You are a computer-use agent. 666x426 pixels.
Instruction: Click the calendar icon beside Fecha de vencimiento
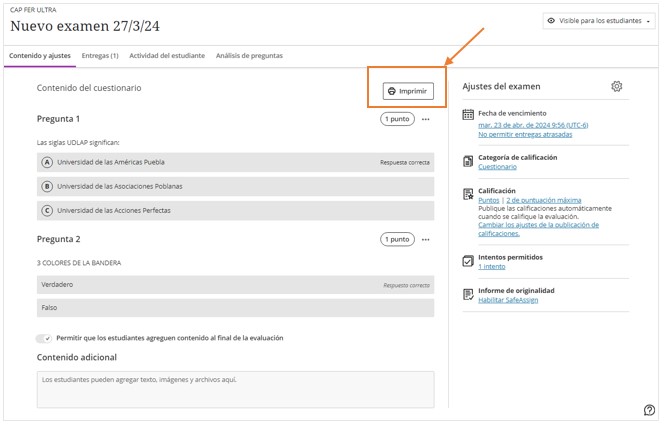tap(468, 114)
